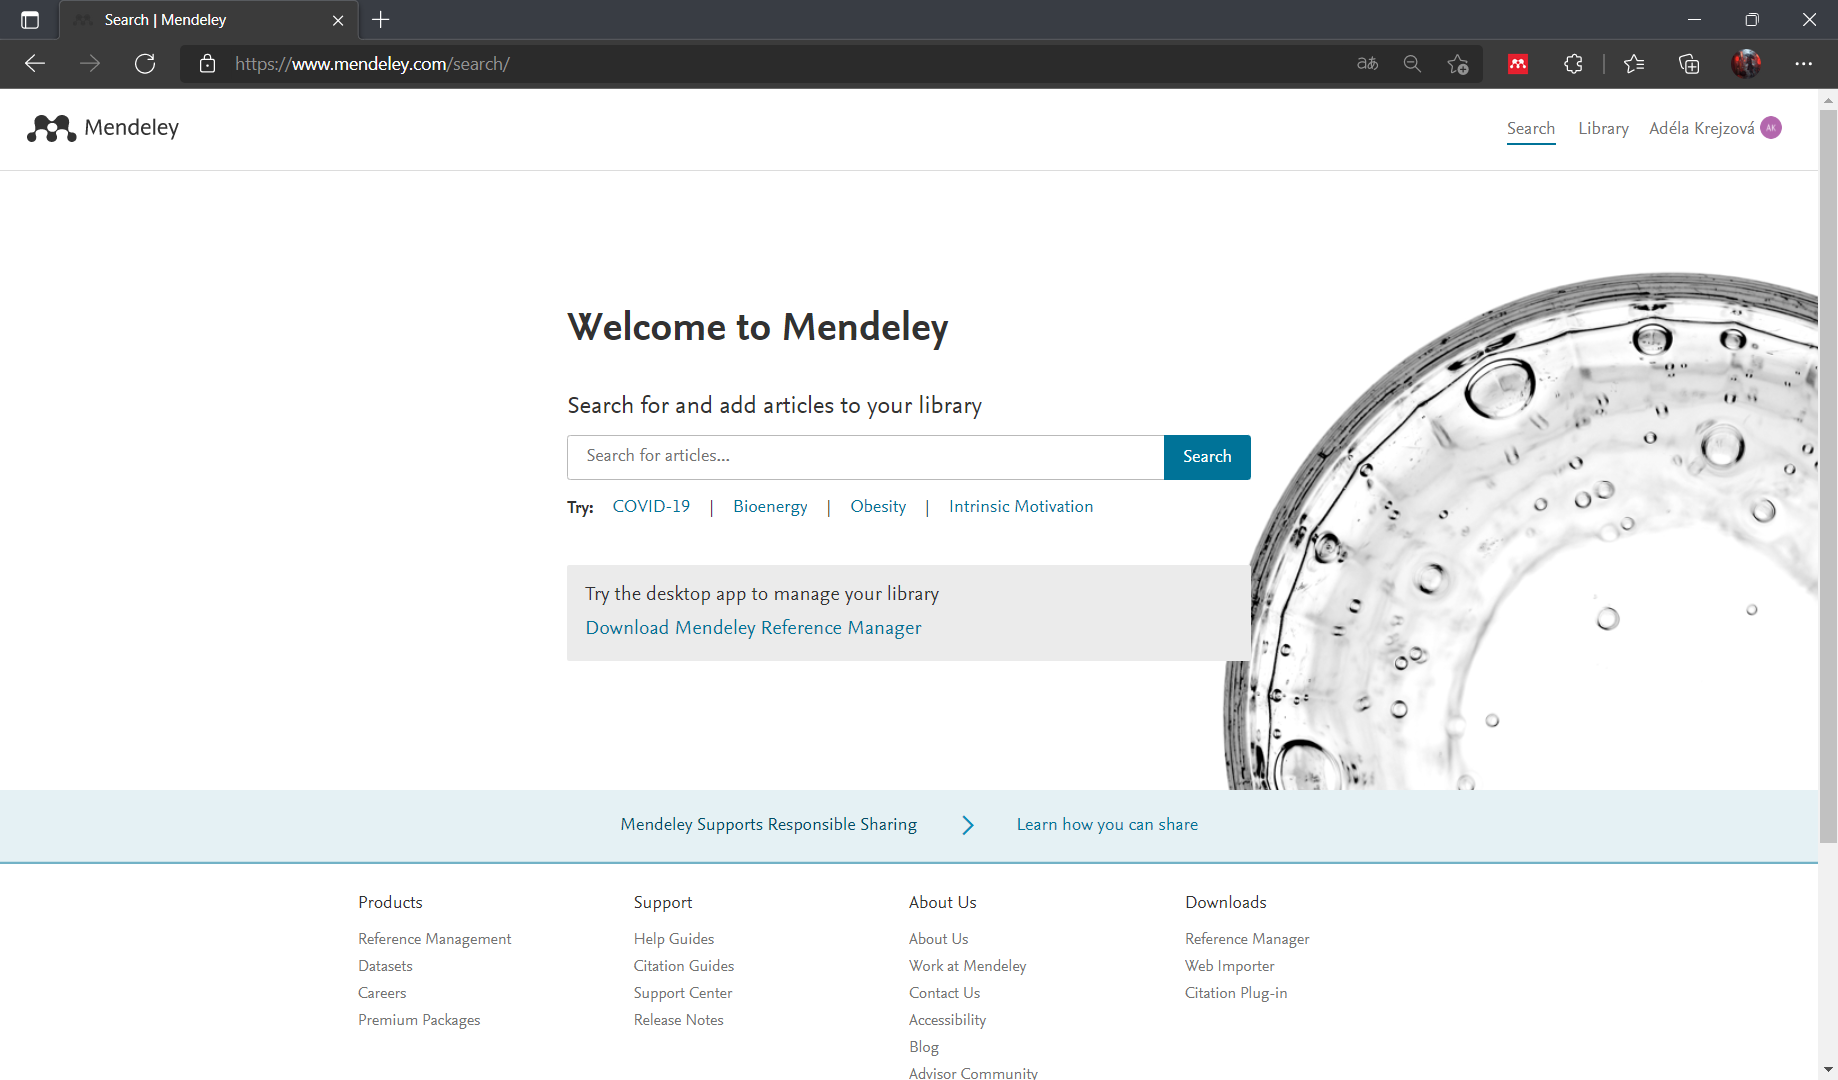Go forward to the next page
Screen dimensions: 1838x1080
pos(90,64)
